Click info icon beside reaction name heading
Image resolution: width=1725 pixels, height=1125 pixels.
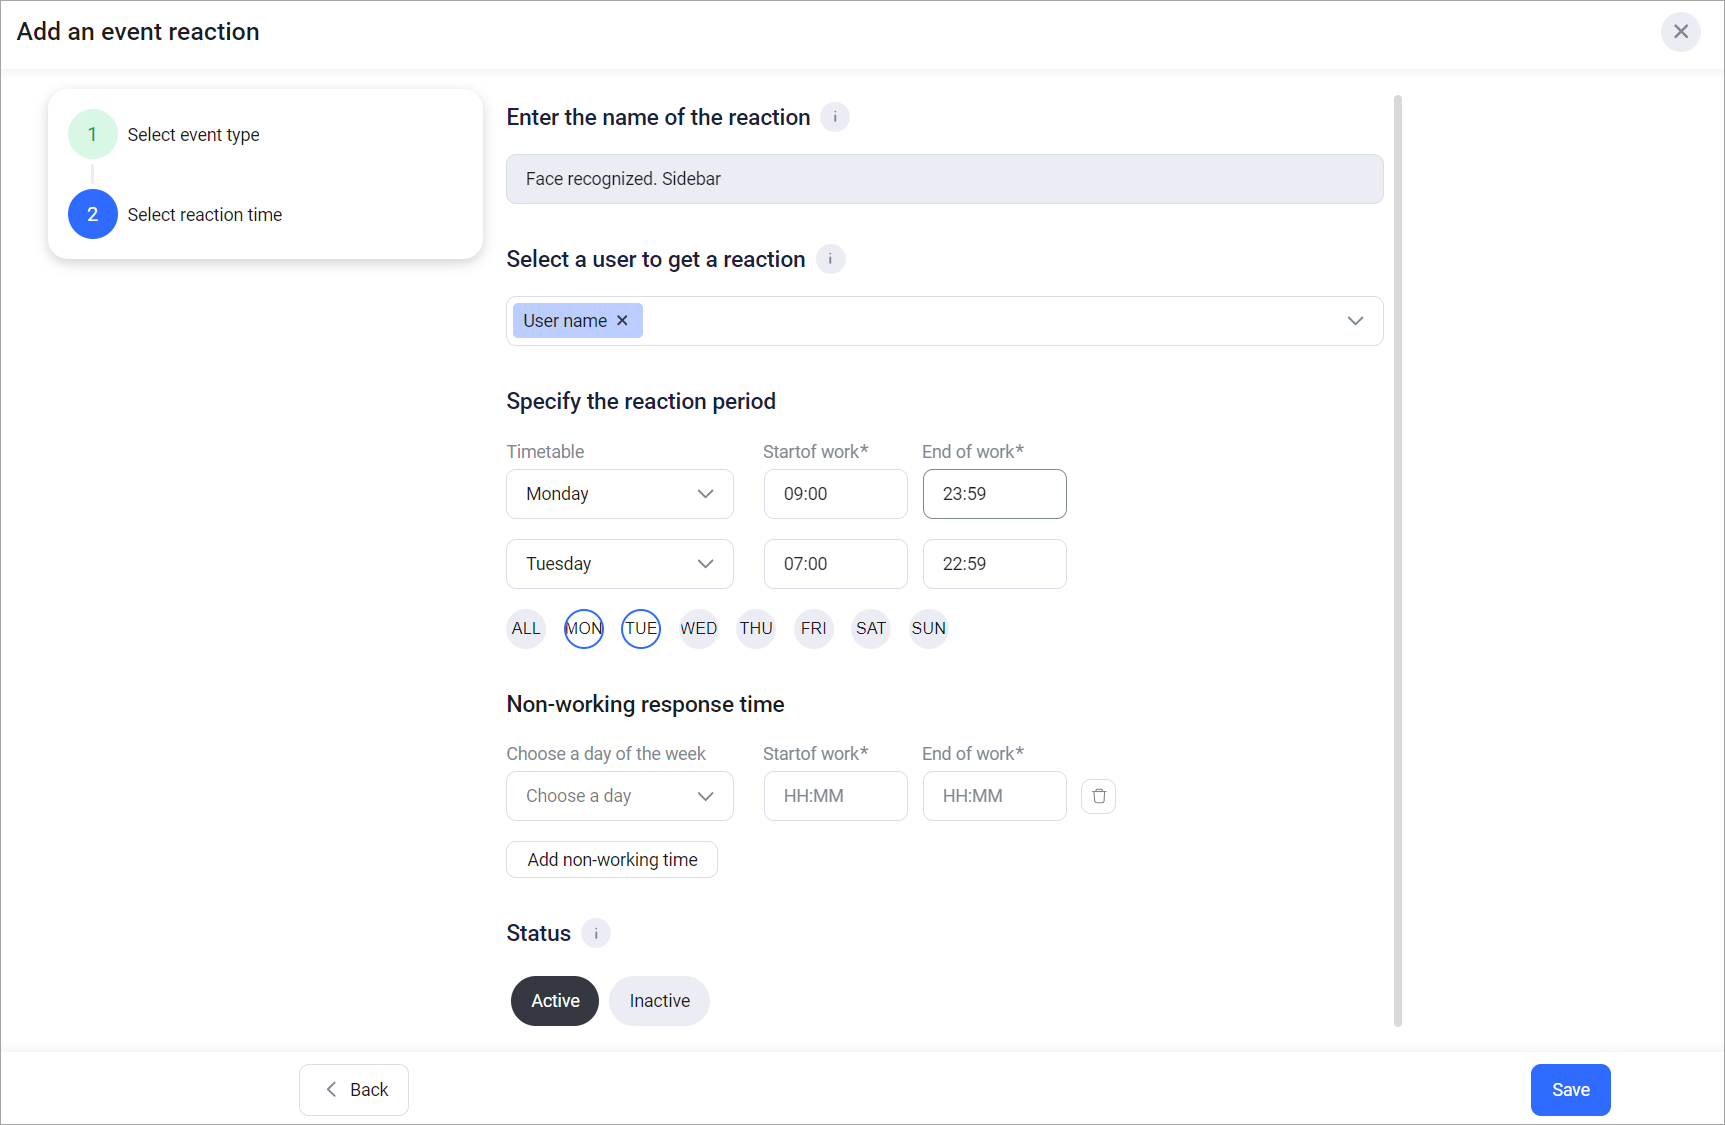point(835,117)
